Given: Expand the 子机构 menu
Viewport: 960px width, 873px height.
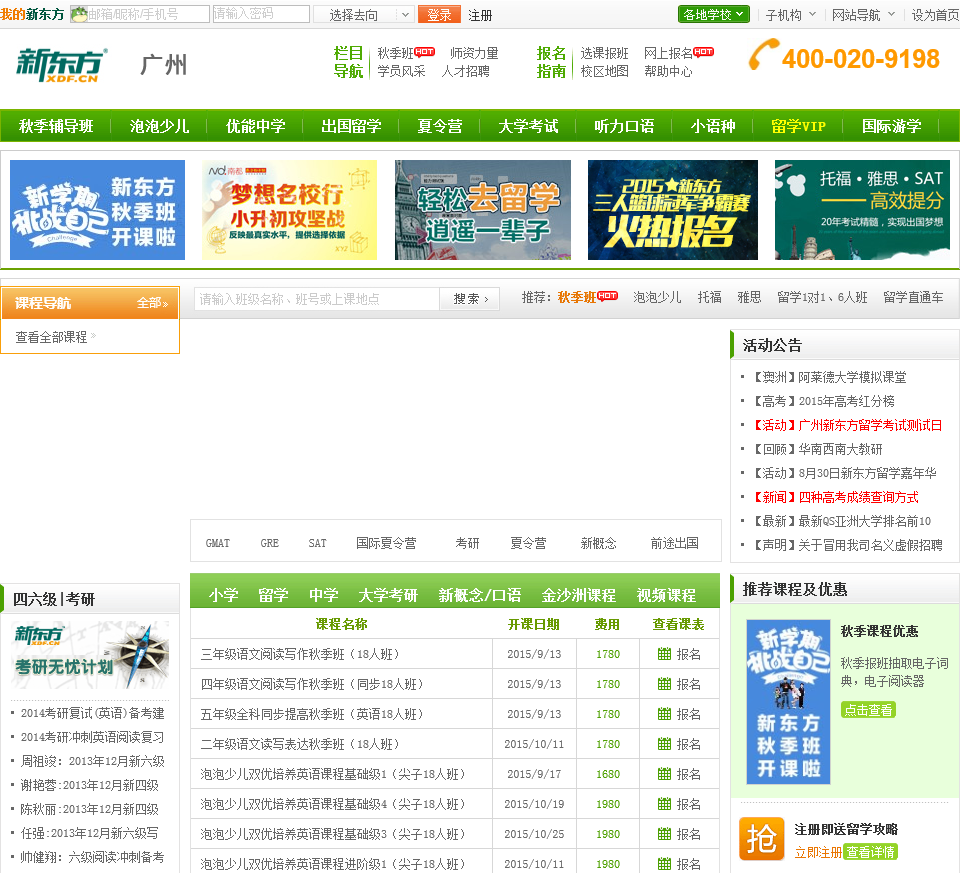Looking at the screenshot, I should (x=790, y=15).
